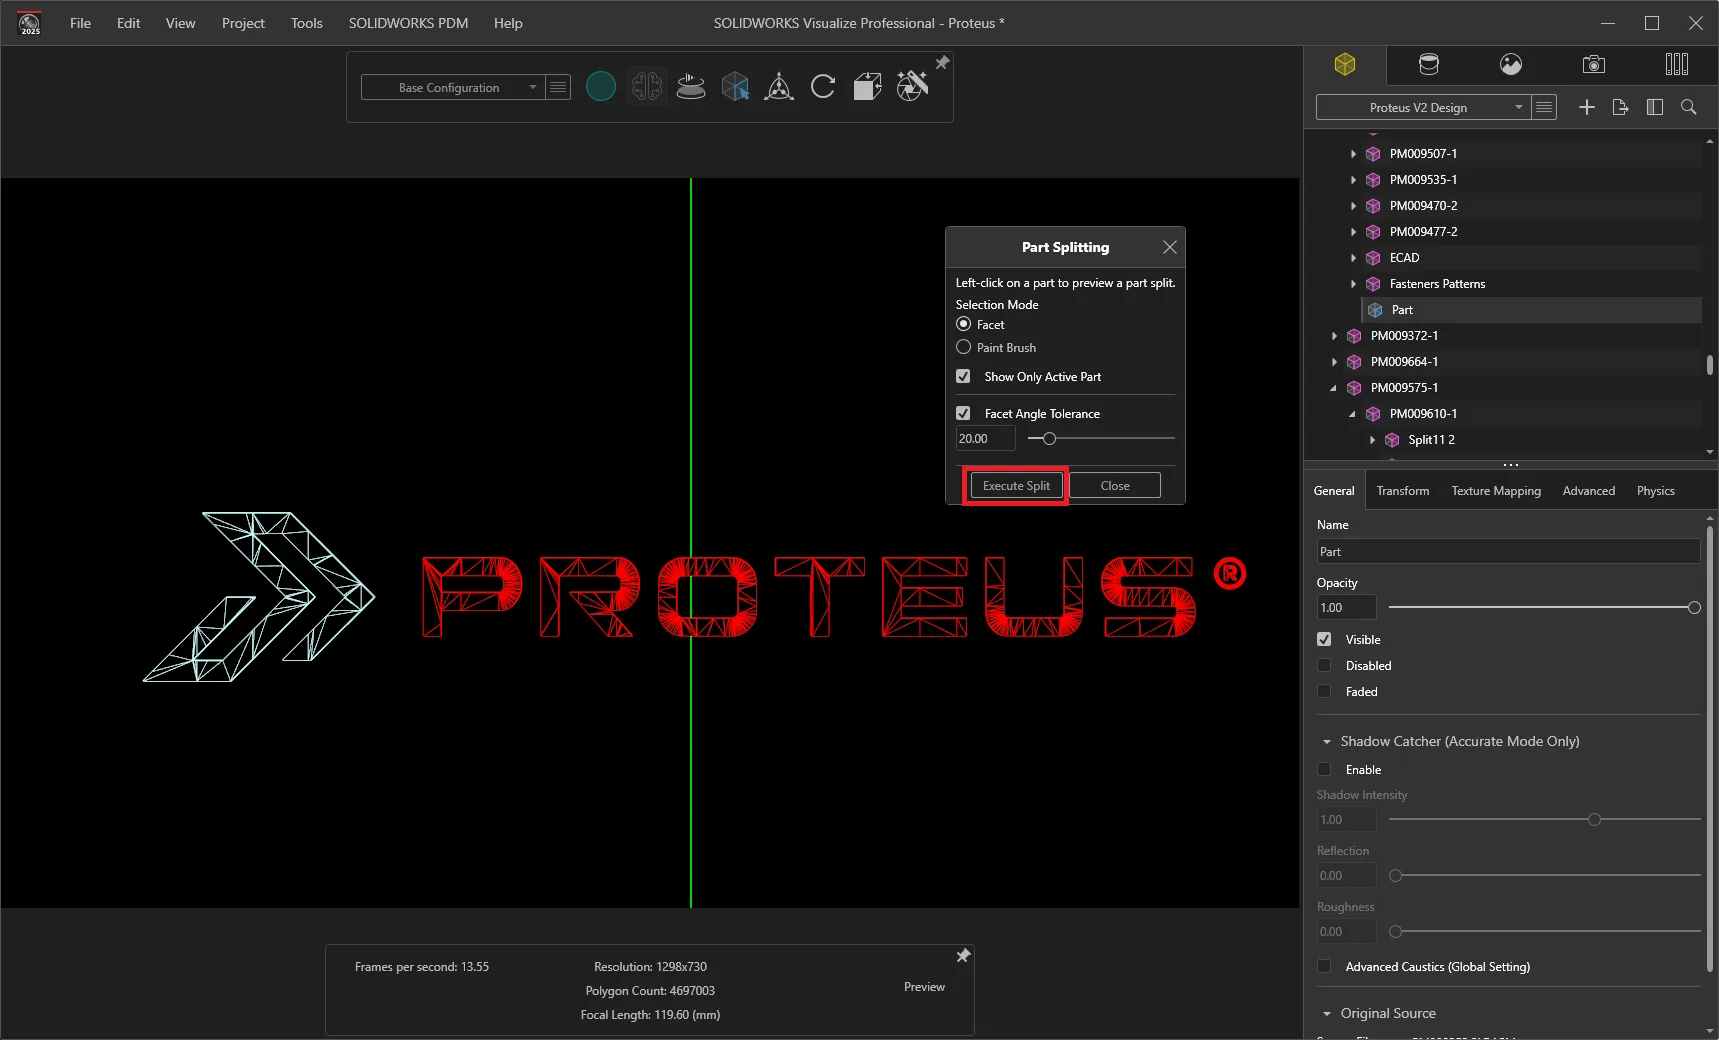Uncheck Show Only Active Part
Image resolution: width=1719 pixels, height=1040 pixels.
point(963,376)
